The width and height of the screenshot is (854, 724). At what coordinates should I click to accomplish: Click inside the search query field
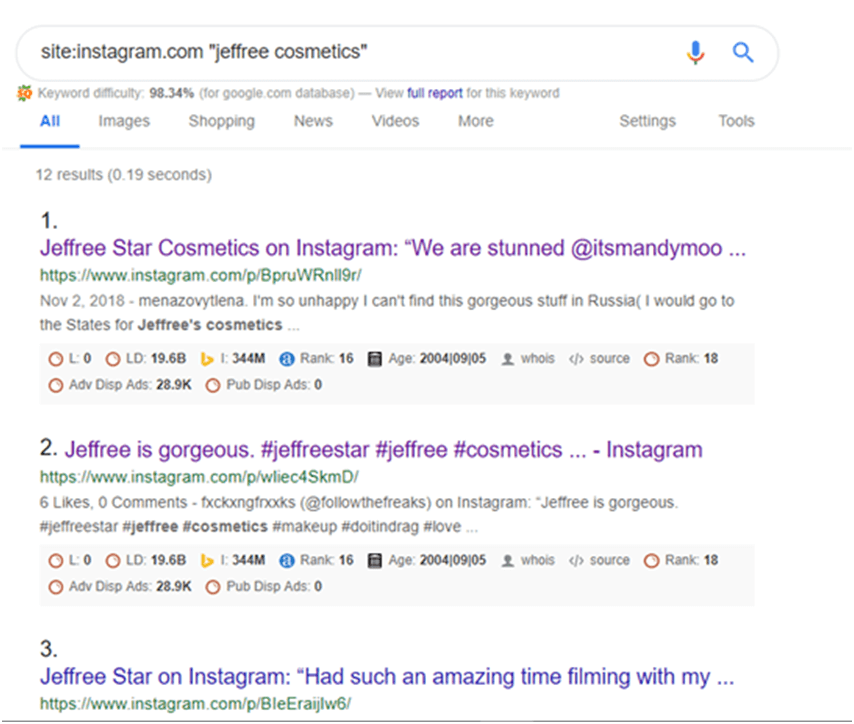(350, 52)
